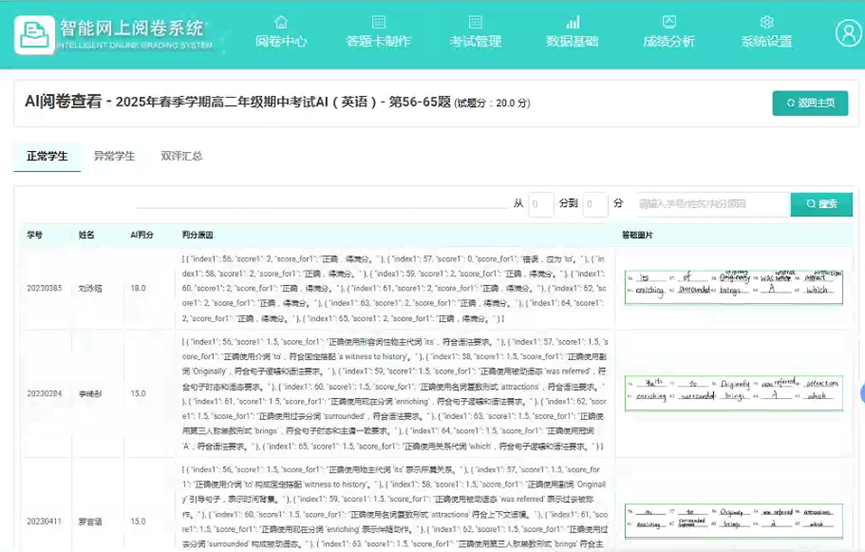The width and height of the screenshot is (865, 552).
Task: Open the user profile avatar icon
Action: (848, 33)
